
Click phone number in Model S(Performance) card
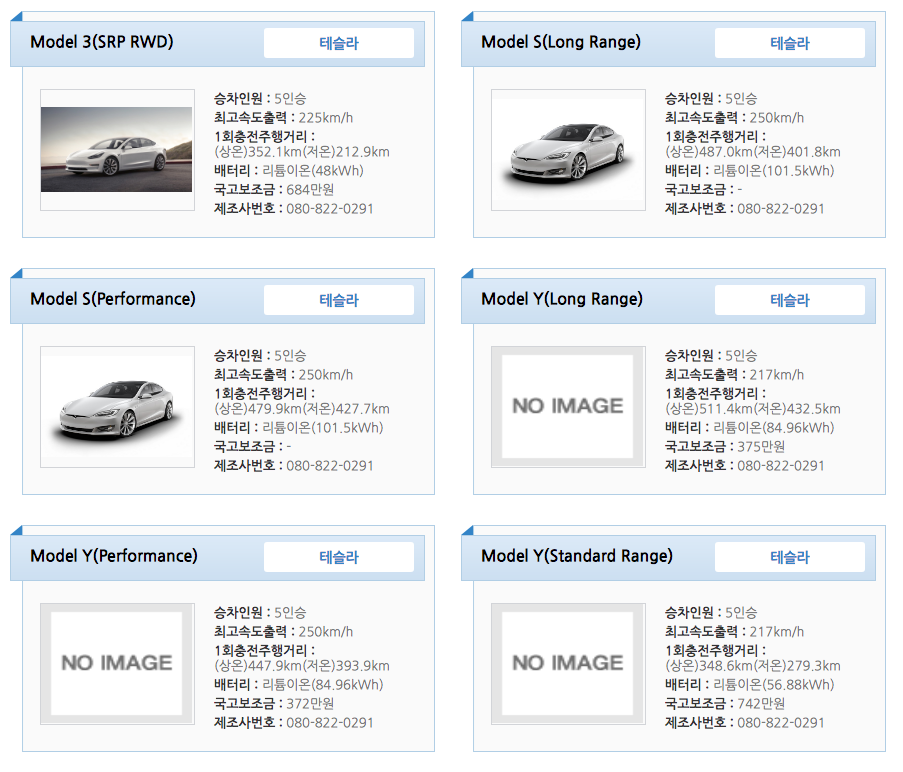(330, 466)
